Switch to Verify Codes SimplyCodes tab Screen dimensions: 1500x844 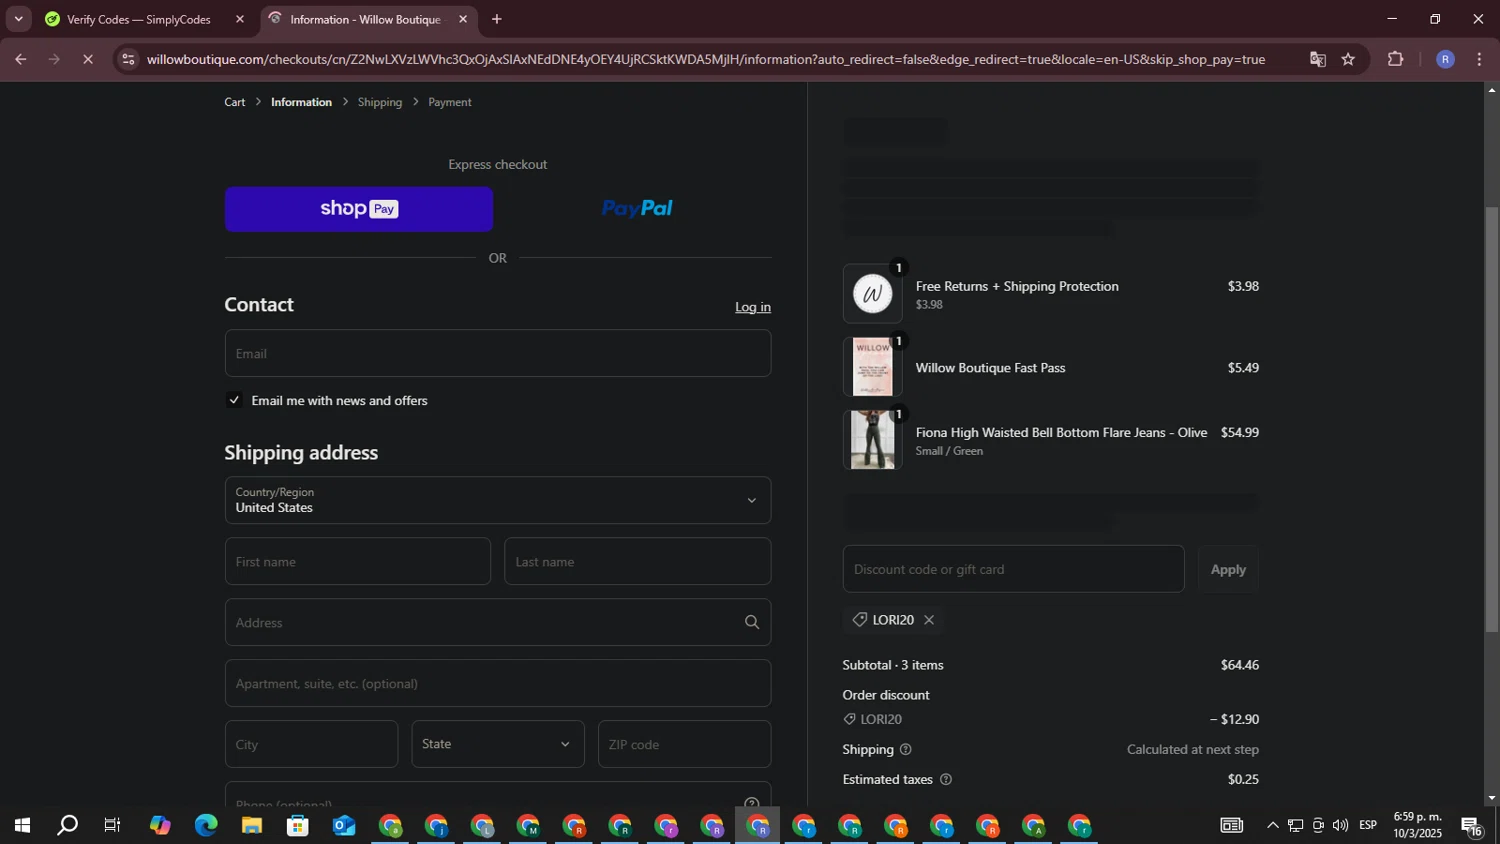click(140, 19)
